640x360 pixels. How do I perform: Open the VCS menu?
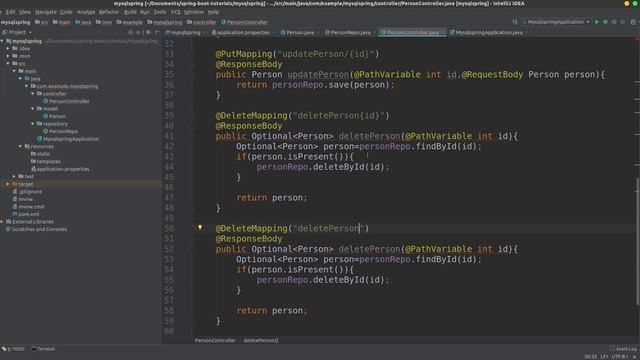[x=176, y=12]
